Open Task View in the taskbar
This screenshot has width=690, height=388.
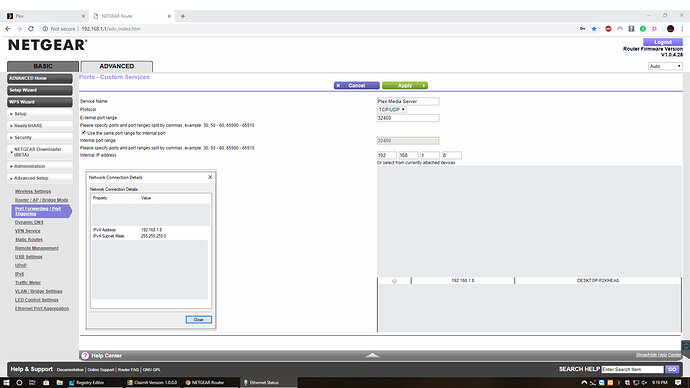coord(32,383)
